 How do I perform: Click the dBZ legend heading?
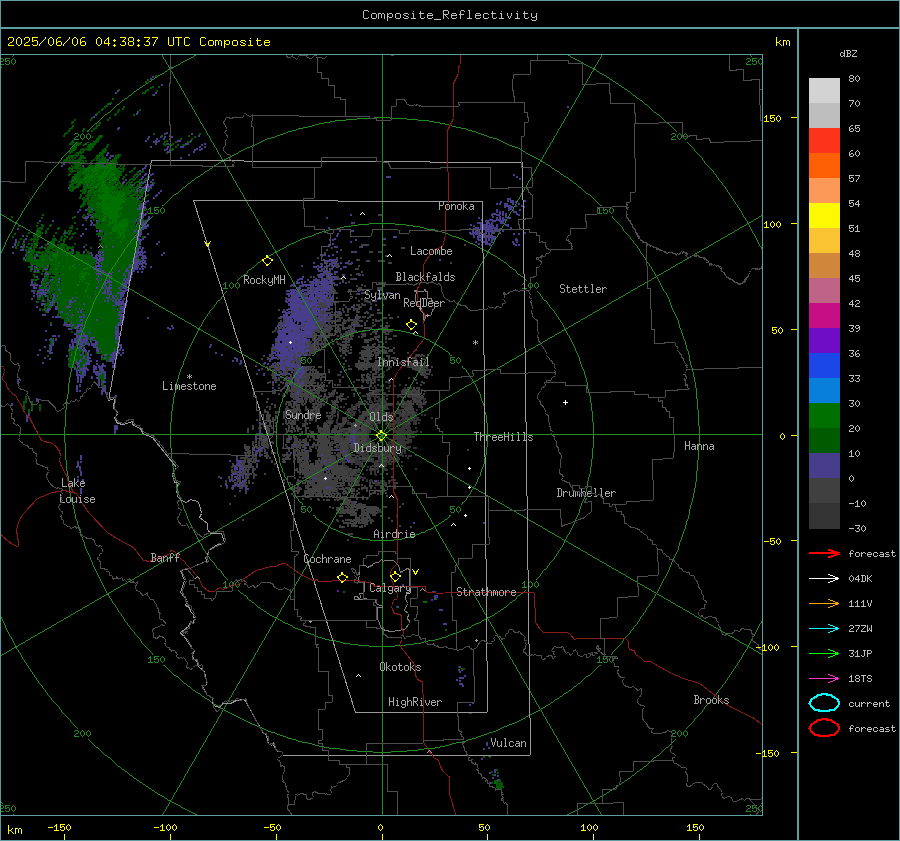(x=848, y=54)
